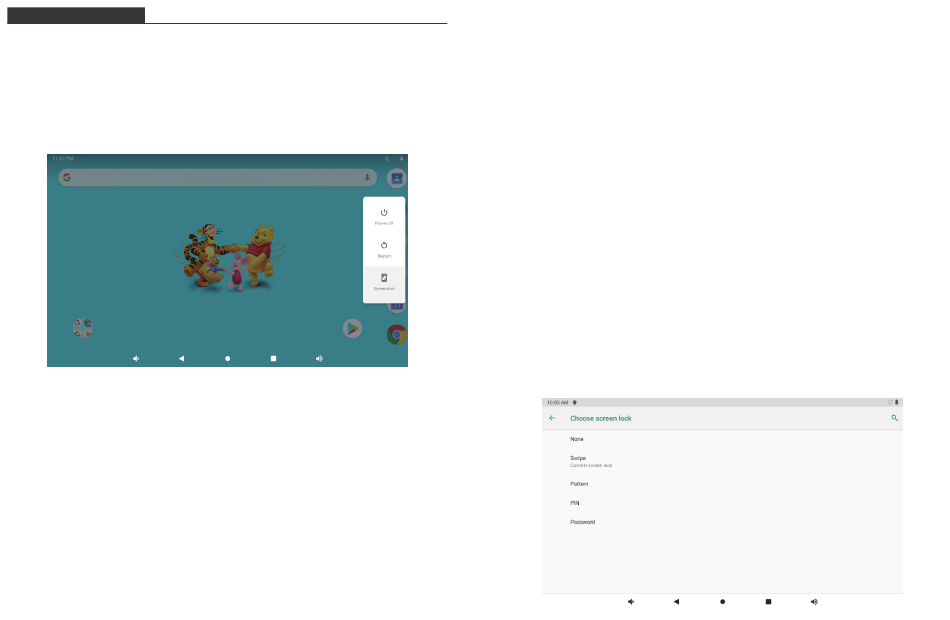The width and height of the screenshot is (950, 620).
Task: Select Password screen lock option
Action: (722, 522)
